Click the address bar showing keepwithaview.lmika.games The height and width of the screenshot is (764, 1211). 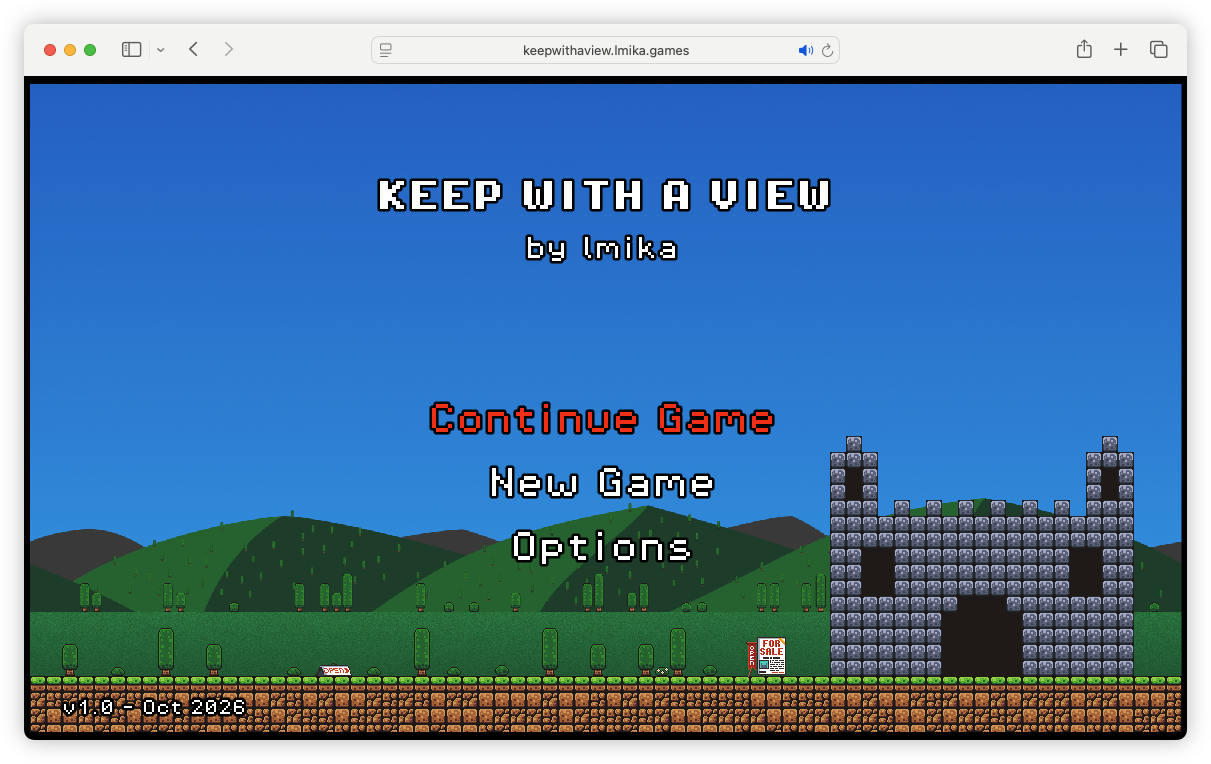pos(605,50)
